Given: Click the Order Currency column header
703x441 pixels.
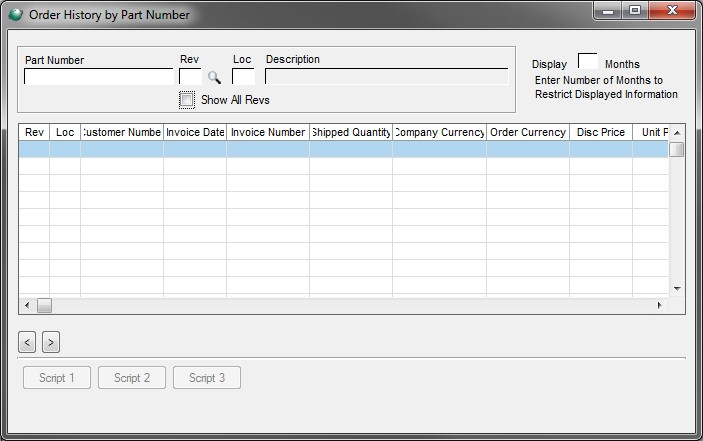Looking at the screenshot, I should tap(528, 132).
